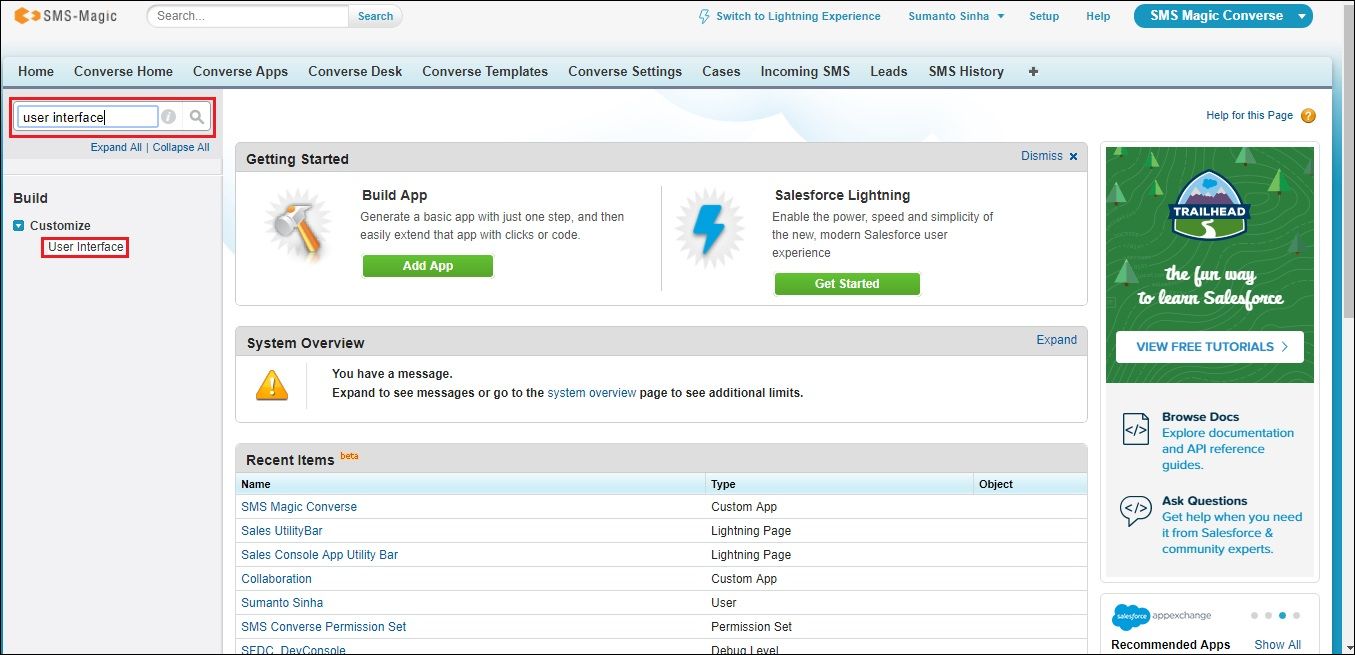Click Expand All in the sidebar
This screenshot has height=655, width=1355.
(116, 147)
